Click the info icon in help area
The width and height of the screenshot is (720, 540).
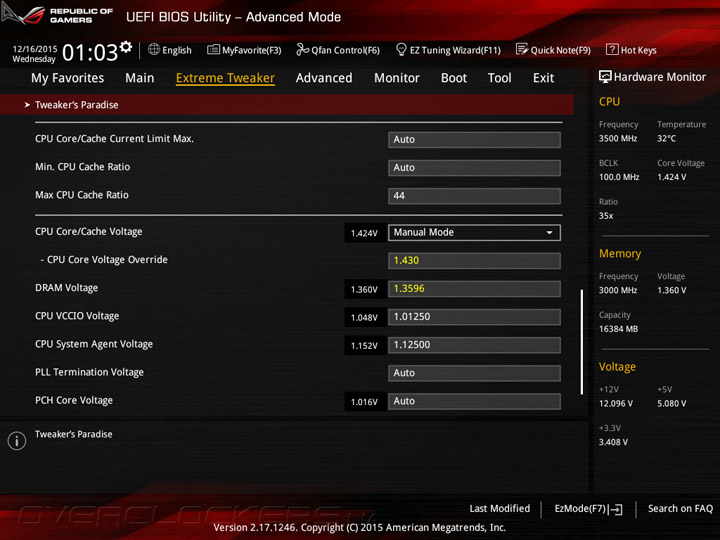coord(17,441)
